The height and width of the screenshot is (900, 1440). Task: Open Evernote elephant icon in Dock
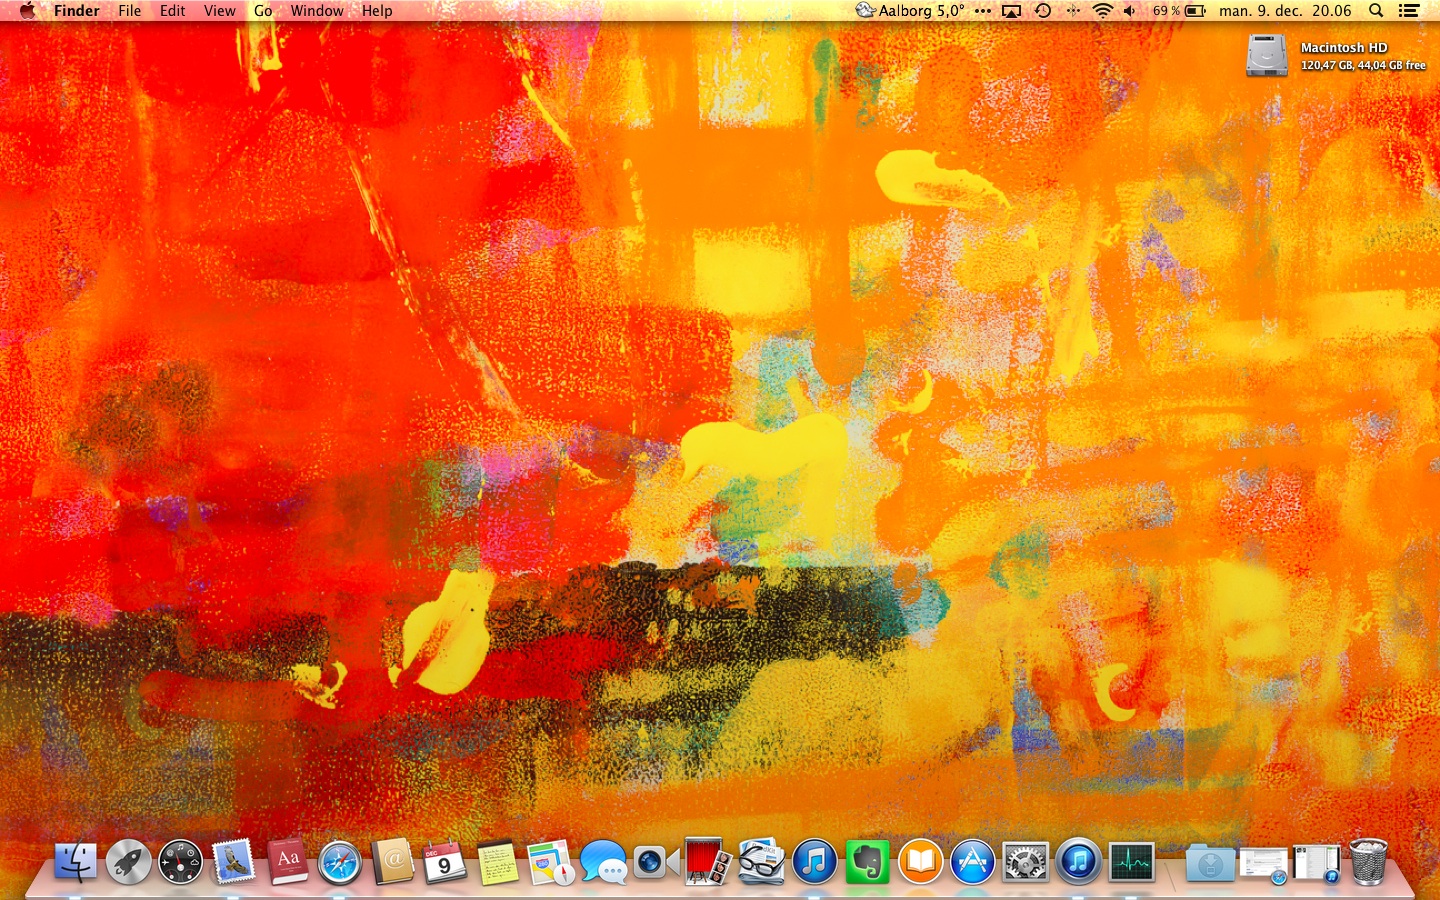[x=867, y=862]
